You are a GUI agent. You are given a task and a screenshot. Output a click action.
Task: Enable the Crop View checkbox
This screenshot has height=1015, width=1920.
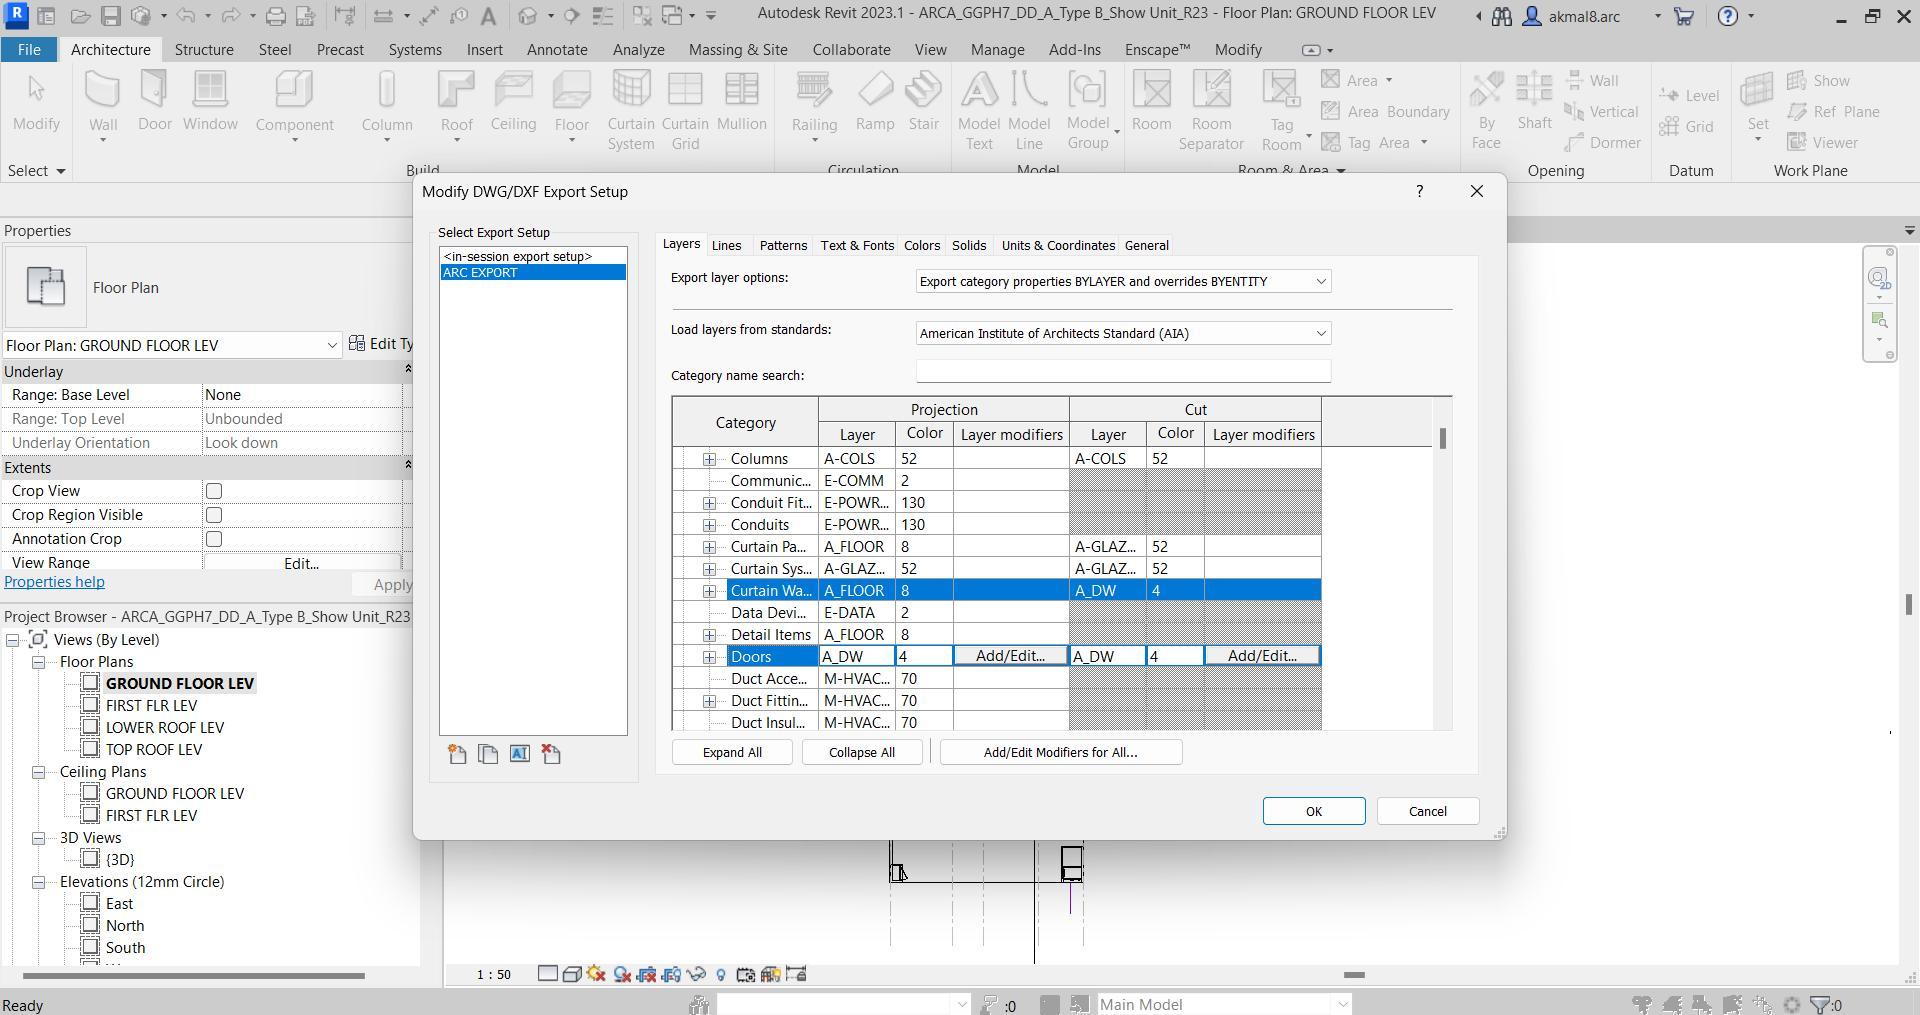pos(214,491)
